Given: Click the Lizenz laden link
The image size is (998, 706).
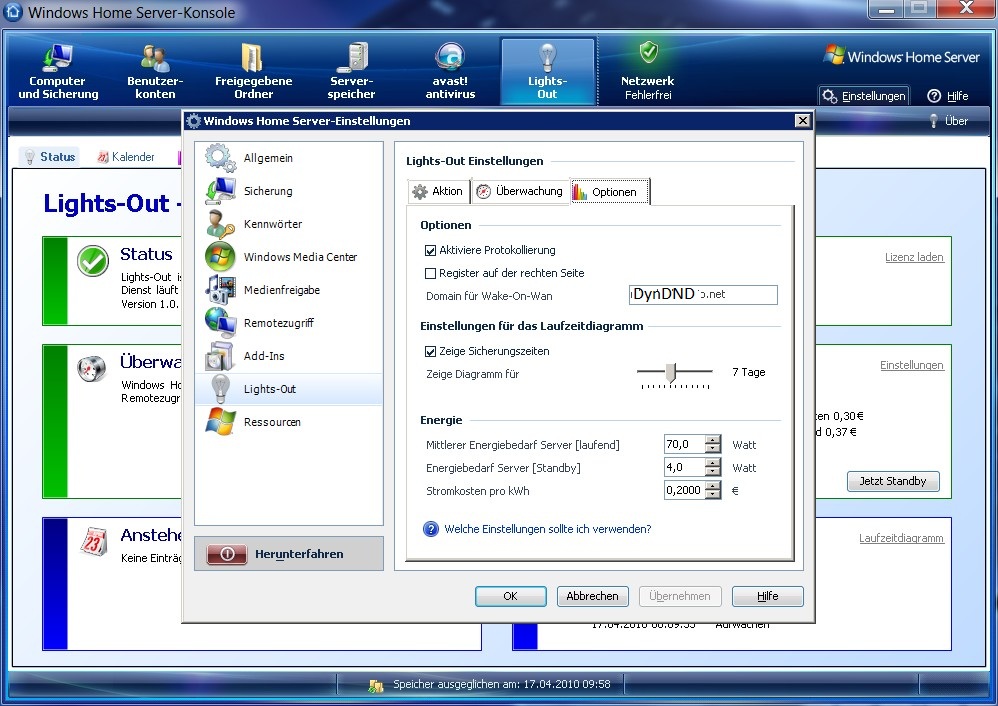Looking at the screenshot, I should point(914,257).
